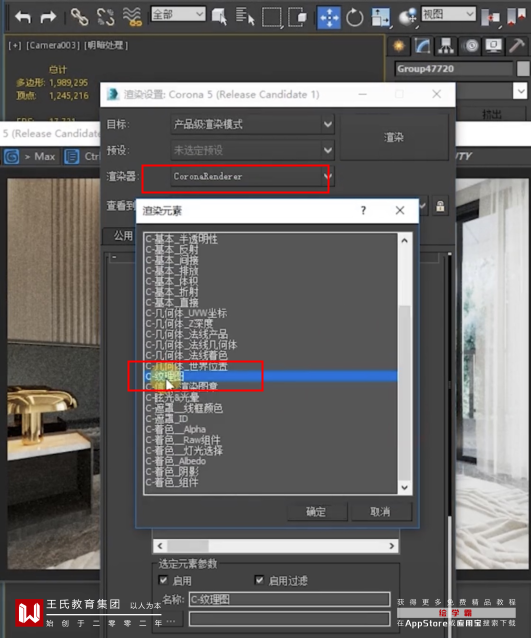Open the Display tab of command panel
531x638 pixels.
[x=494, y=46]
